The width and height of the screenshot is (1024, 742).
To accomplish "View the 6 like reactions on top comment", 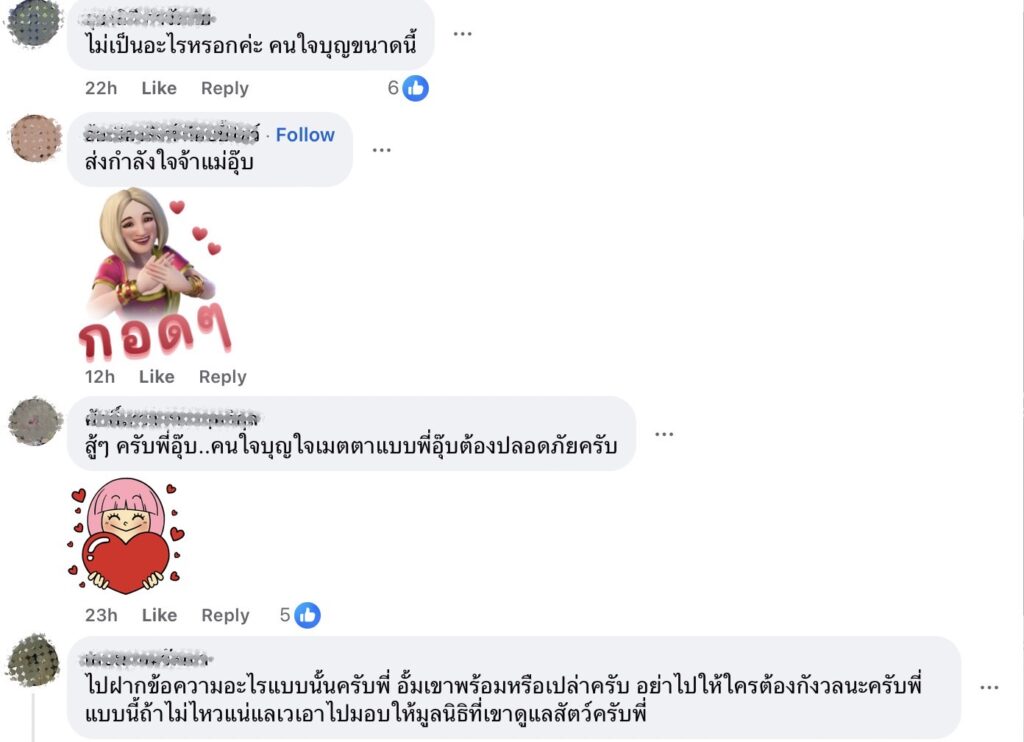I will pyautogui.click(x=408, y=88).
